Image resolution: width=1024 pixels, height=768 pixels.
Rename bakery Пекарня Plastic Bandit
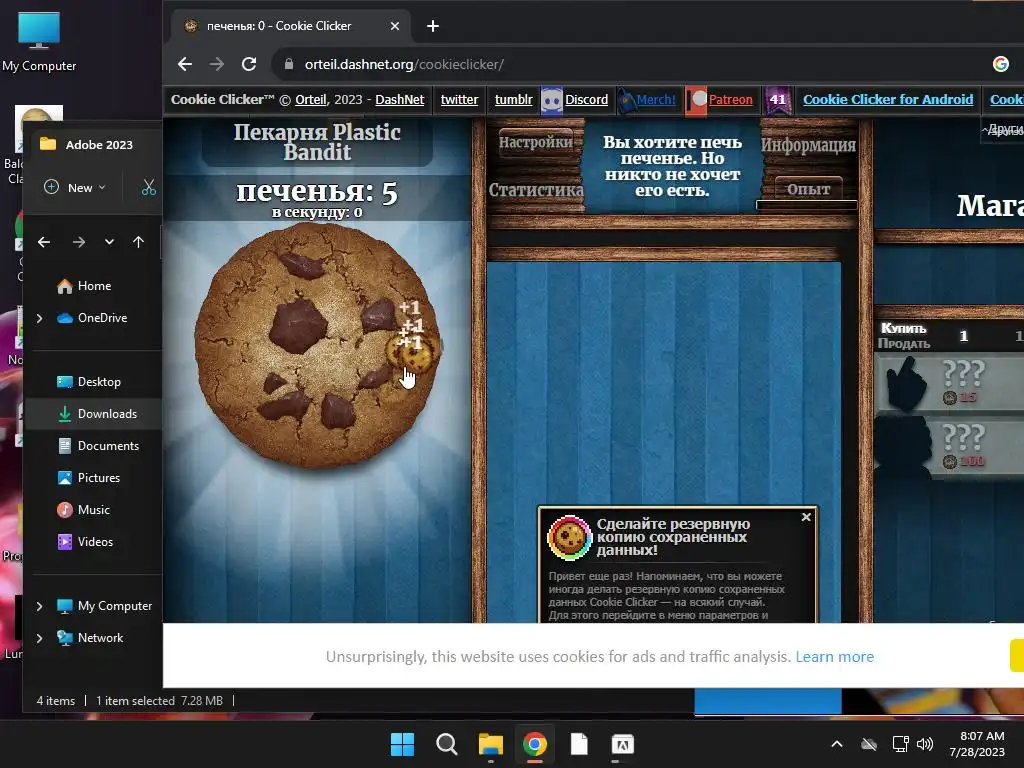pyautogui.click(x=317, y=142)
